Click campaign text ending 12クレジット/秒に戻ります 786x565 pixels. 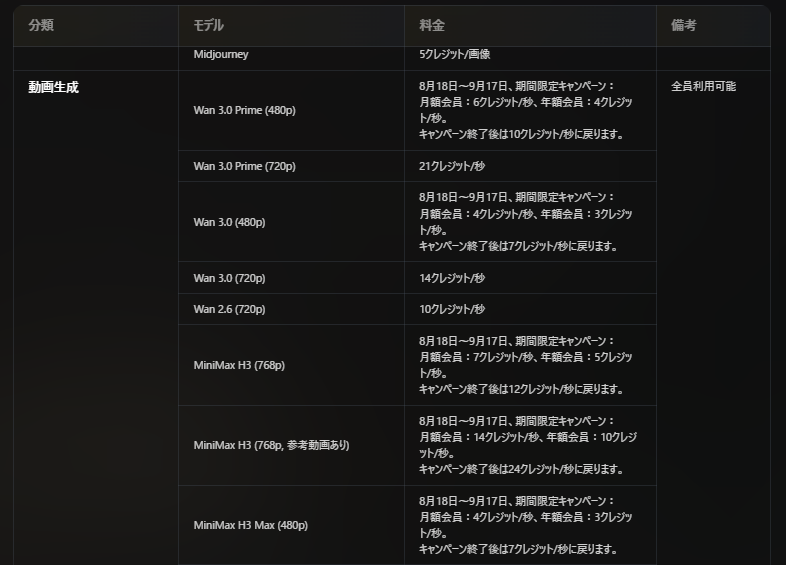coord(521,390)
